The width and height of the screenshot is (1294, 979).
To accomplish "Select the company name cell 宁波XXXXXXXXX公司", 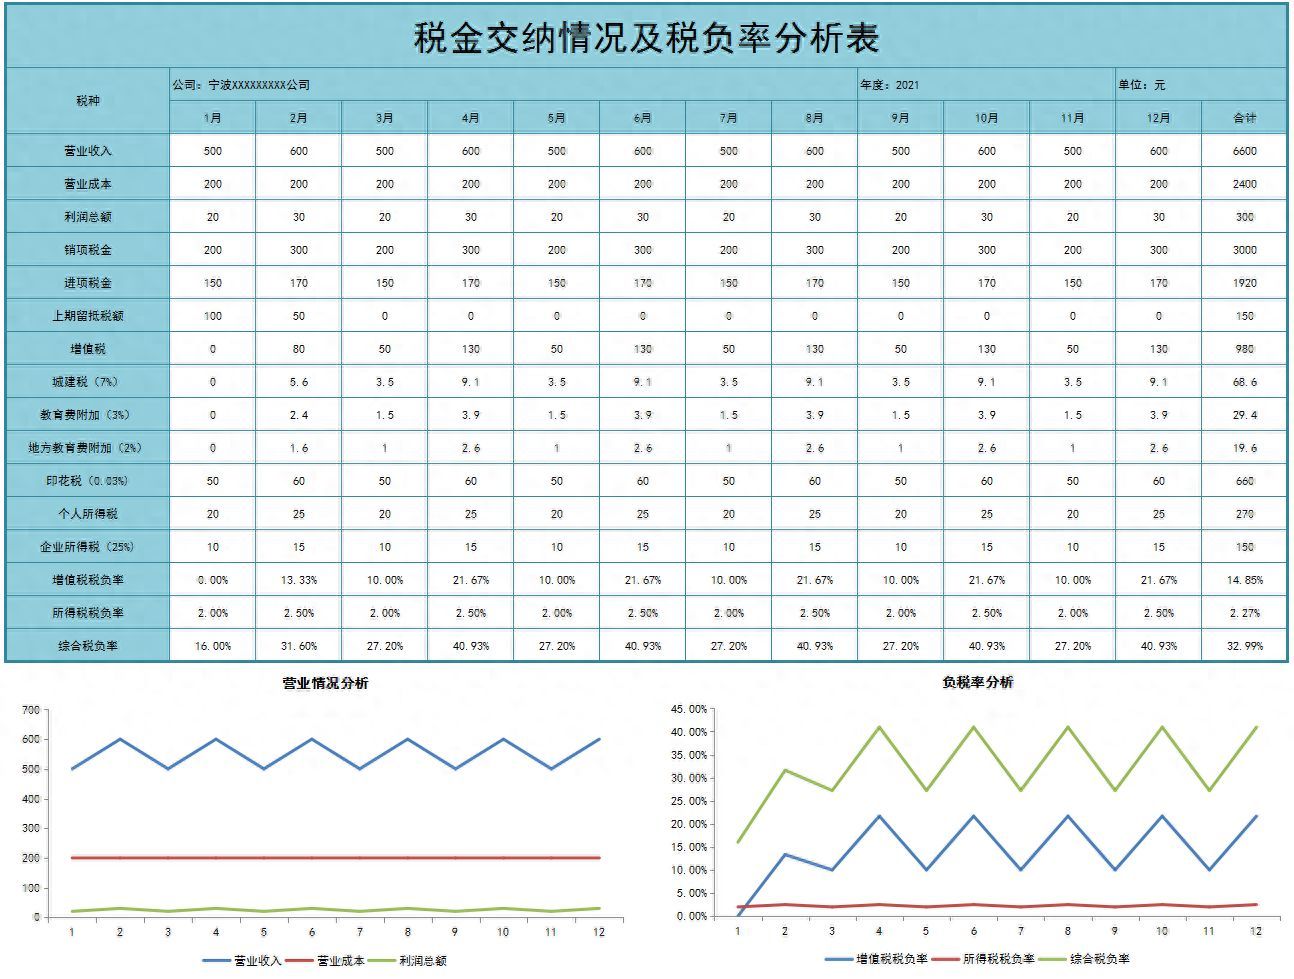I will point(241,85).
